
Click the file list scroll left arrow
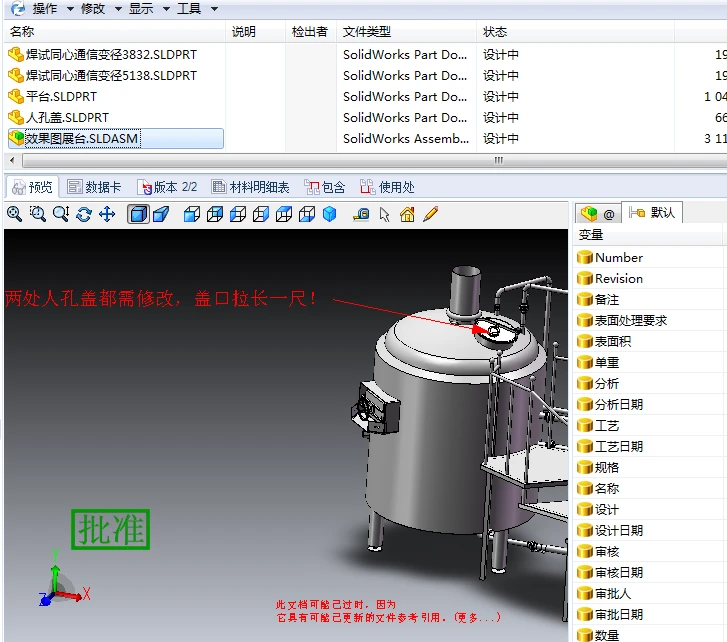click(x=13, y=160)
